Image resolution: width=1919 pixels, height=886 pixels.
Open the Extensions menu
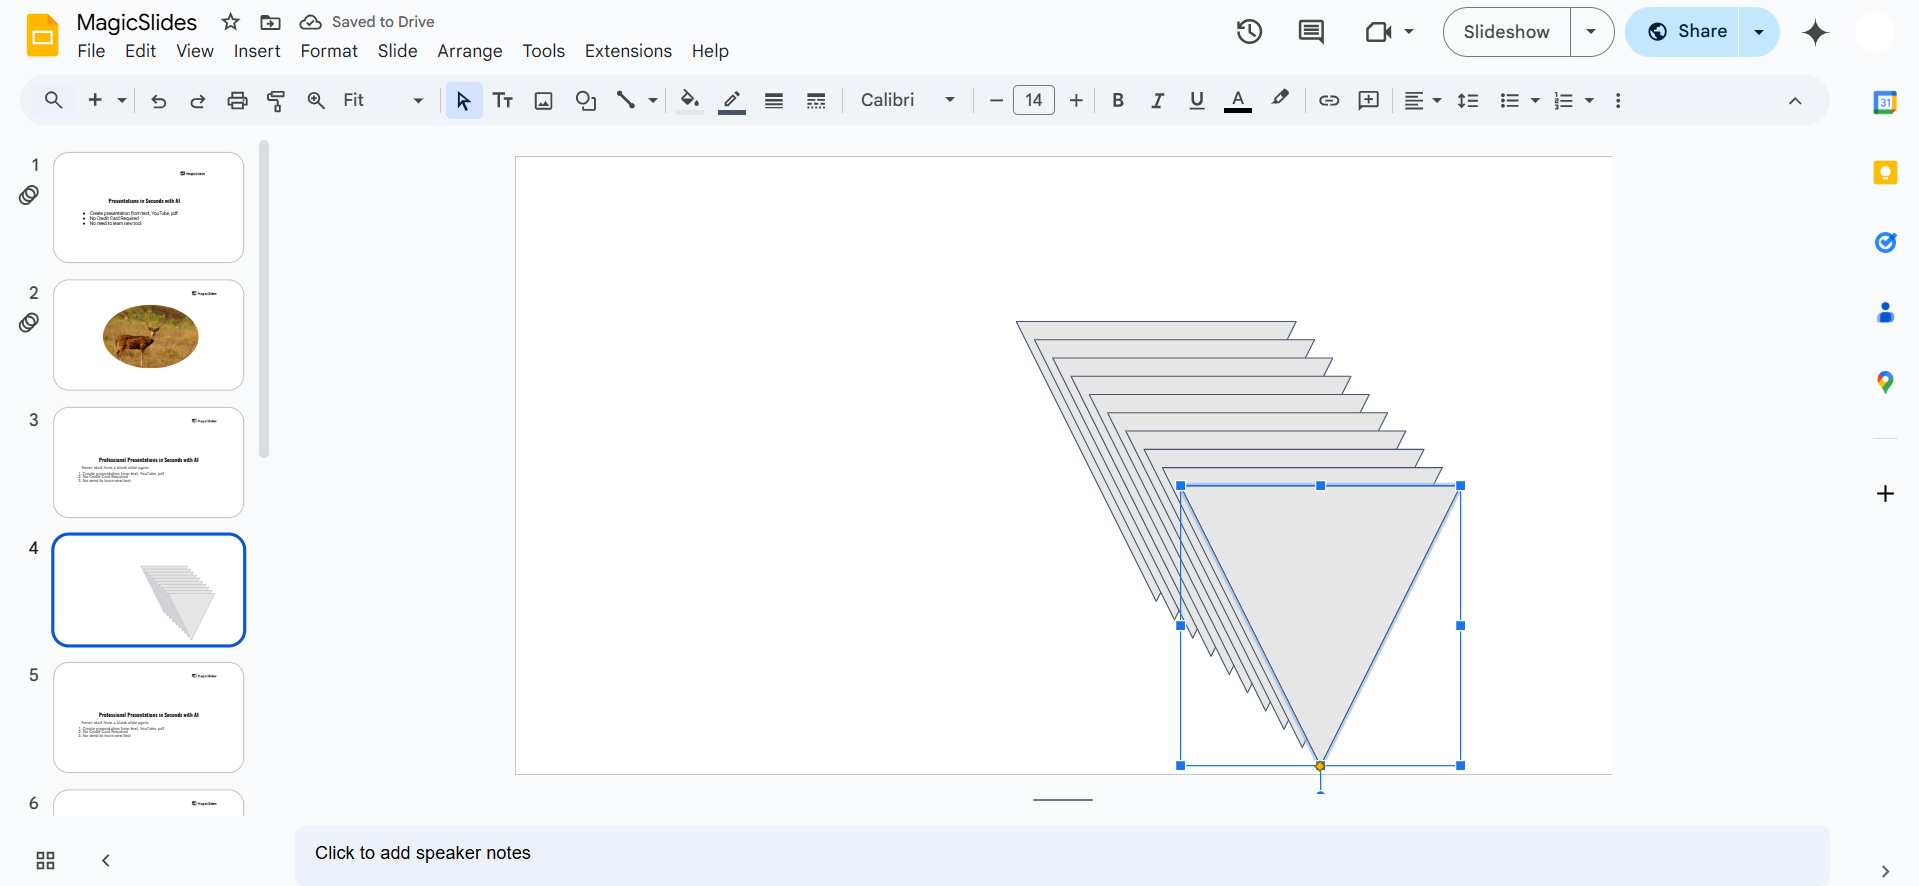coord(628,51)
